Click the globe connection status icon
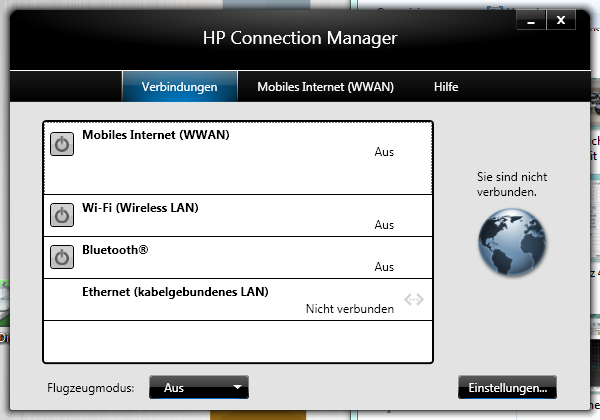Image resolution: width=600 pixels, height=420 pixels. (513, 243)
